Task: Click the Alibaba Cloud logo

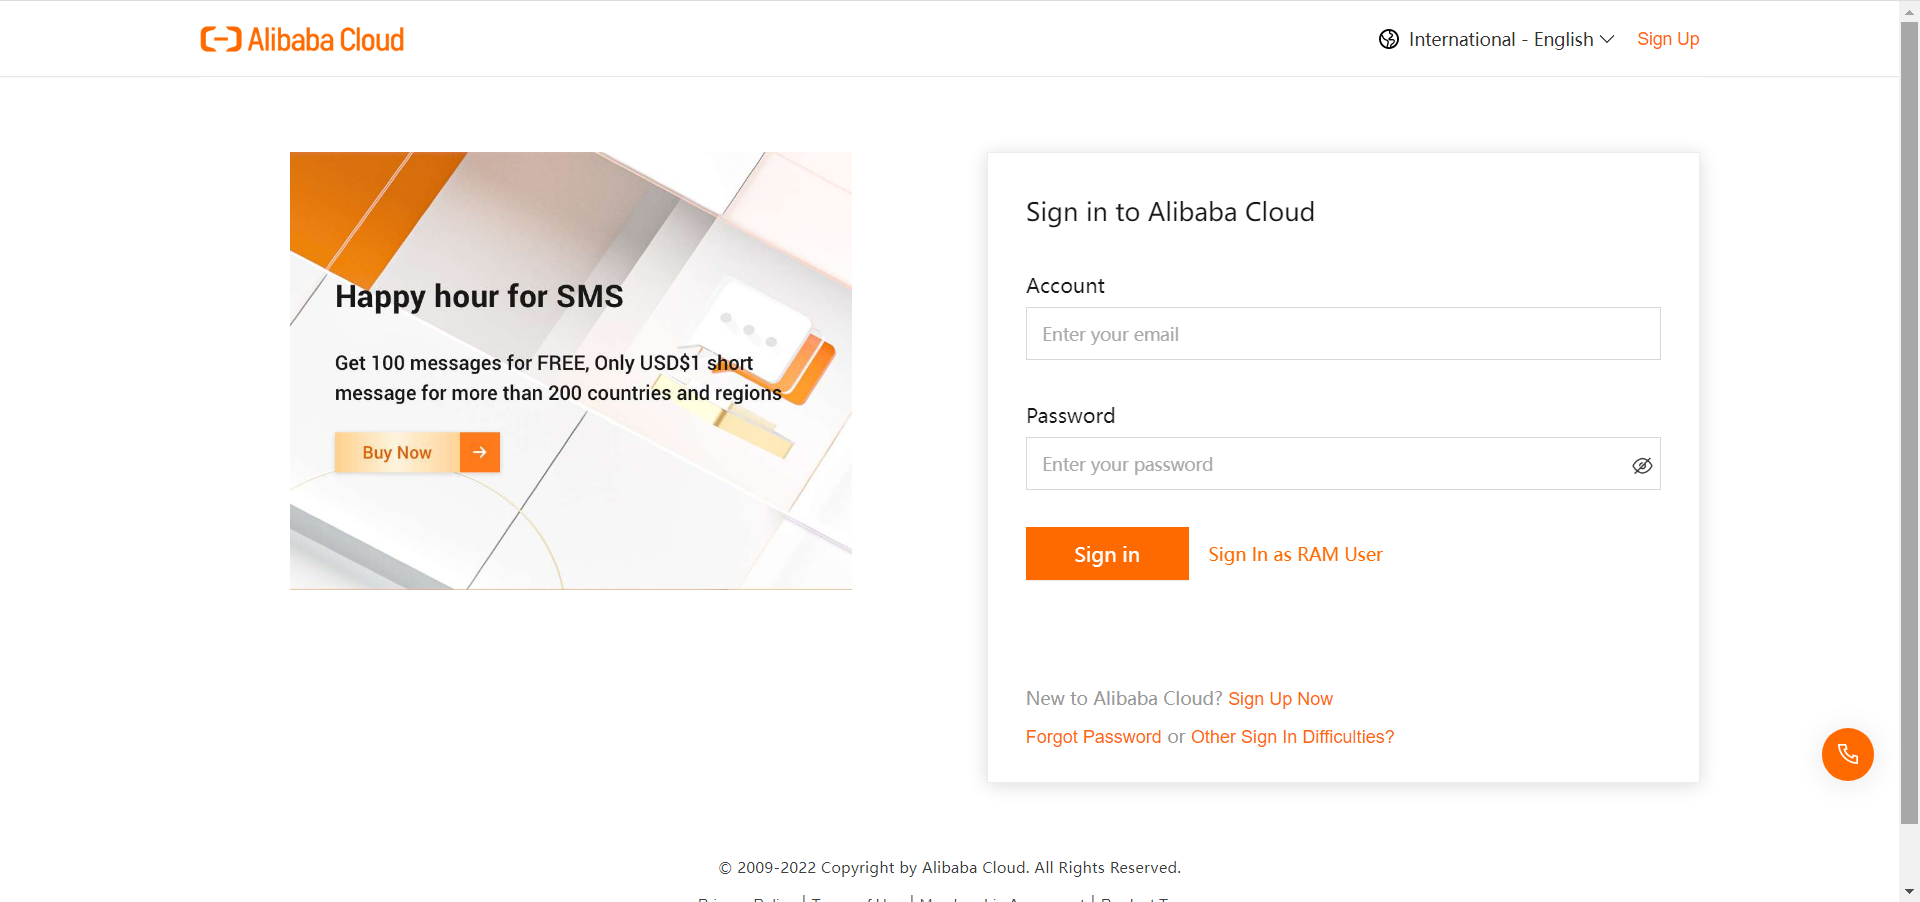Action: pos(302,39)
